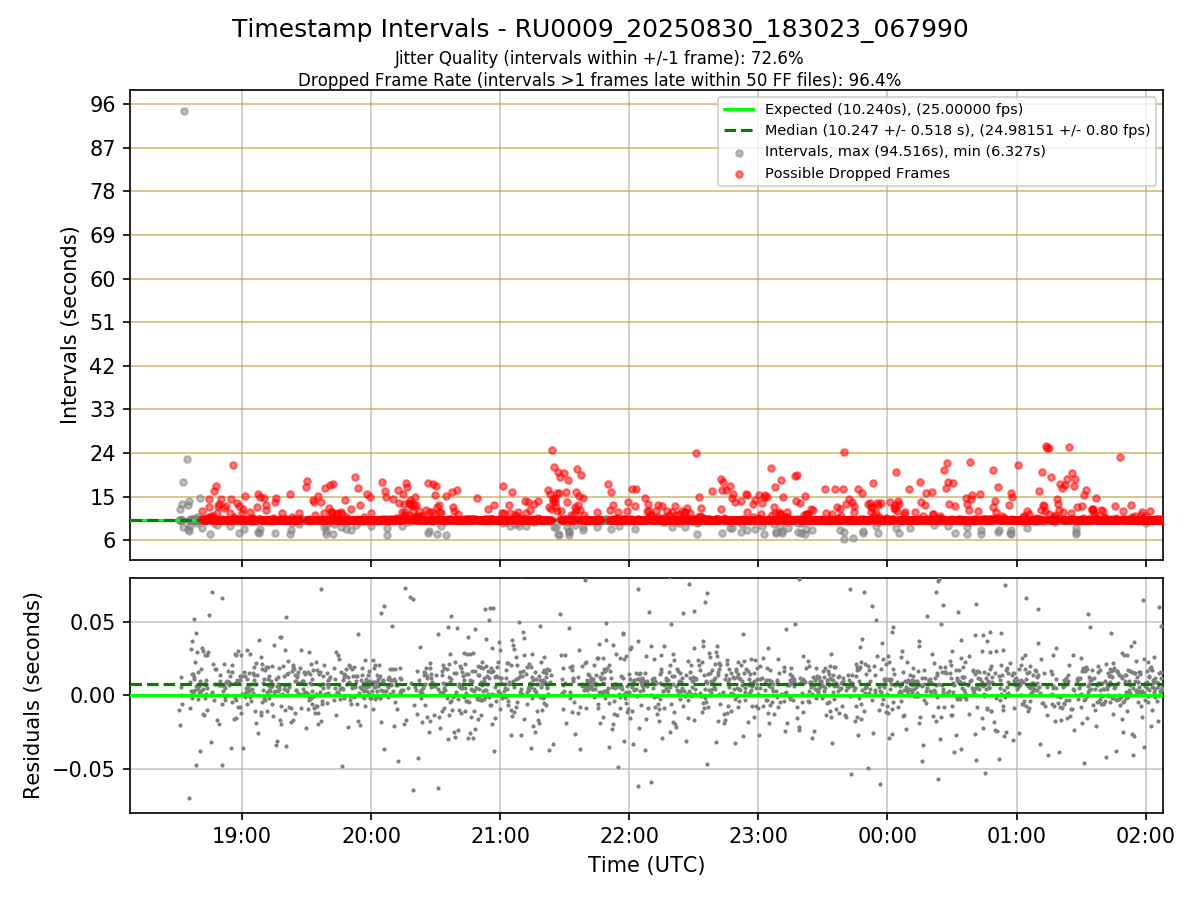Click the red dot marker in the legend
Viewport: 1200px width, 900px height.
tap(739, 173)
